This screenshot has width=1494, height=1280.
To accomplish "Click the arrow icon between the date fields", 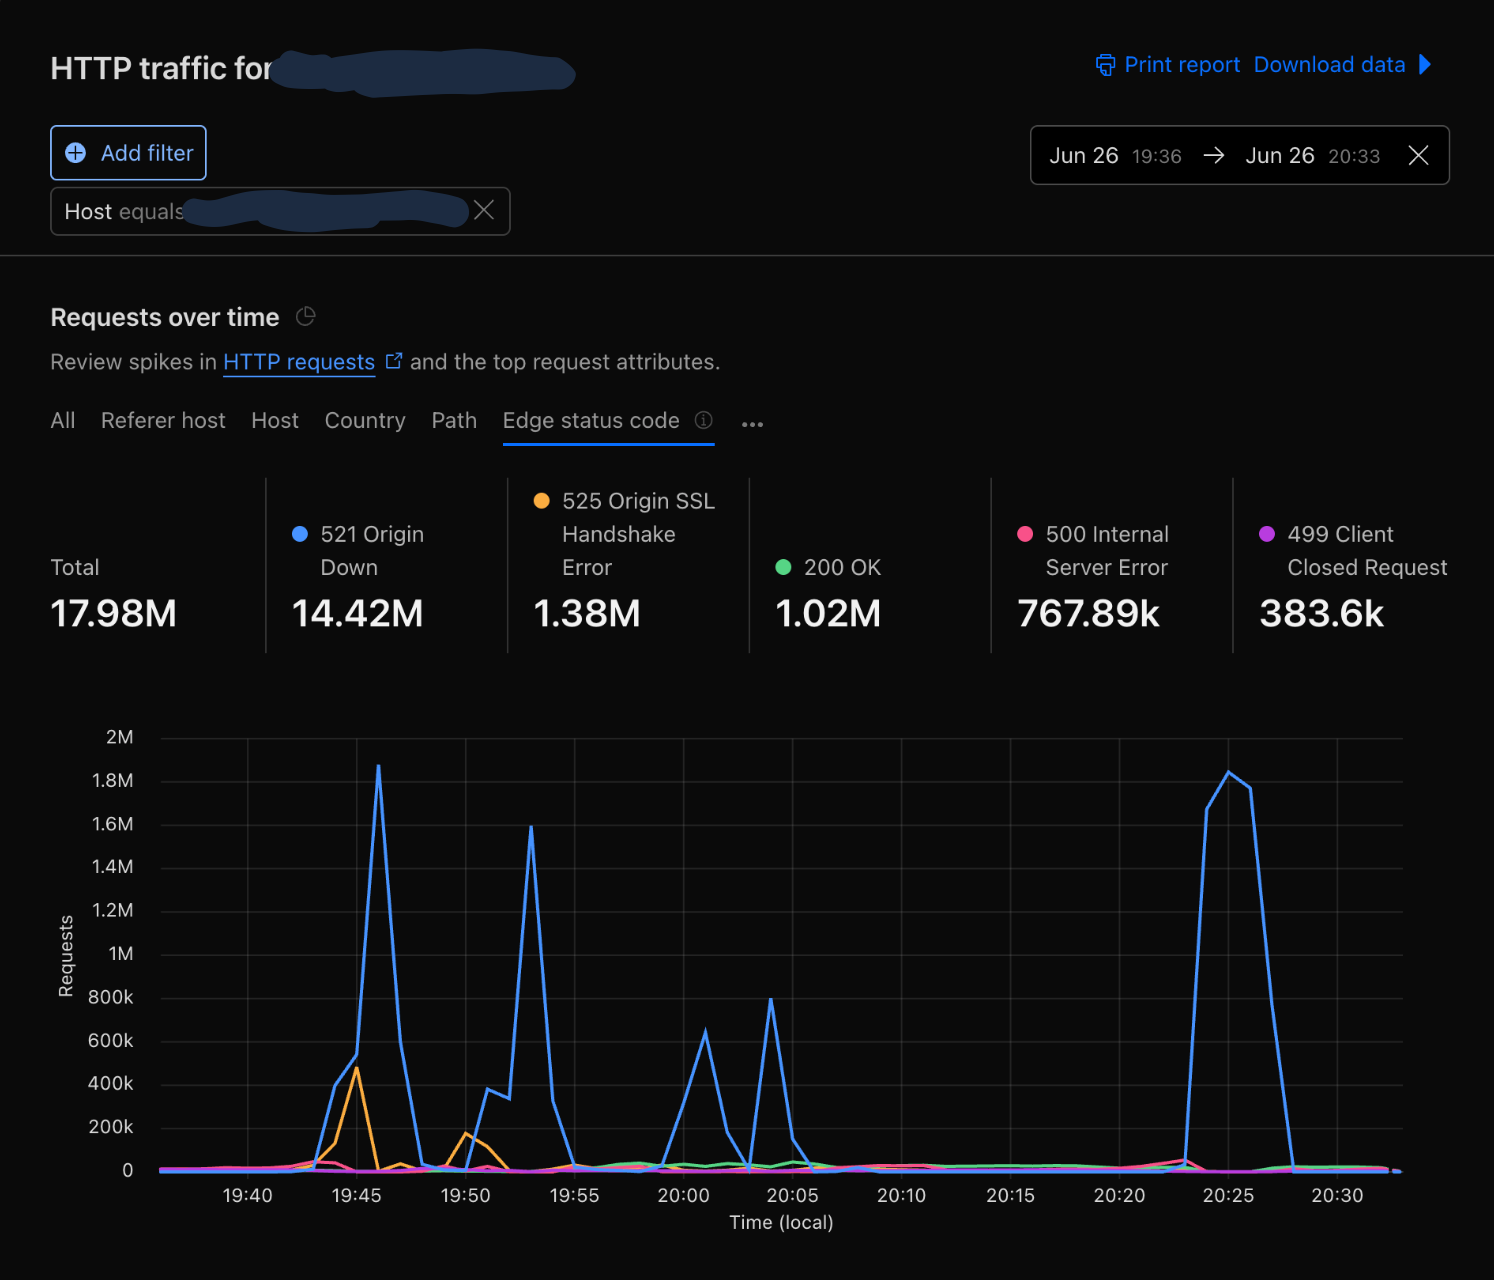I will (x=1213, y=155).
